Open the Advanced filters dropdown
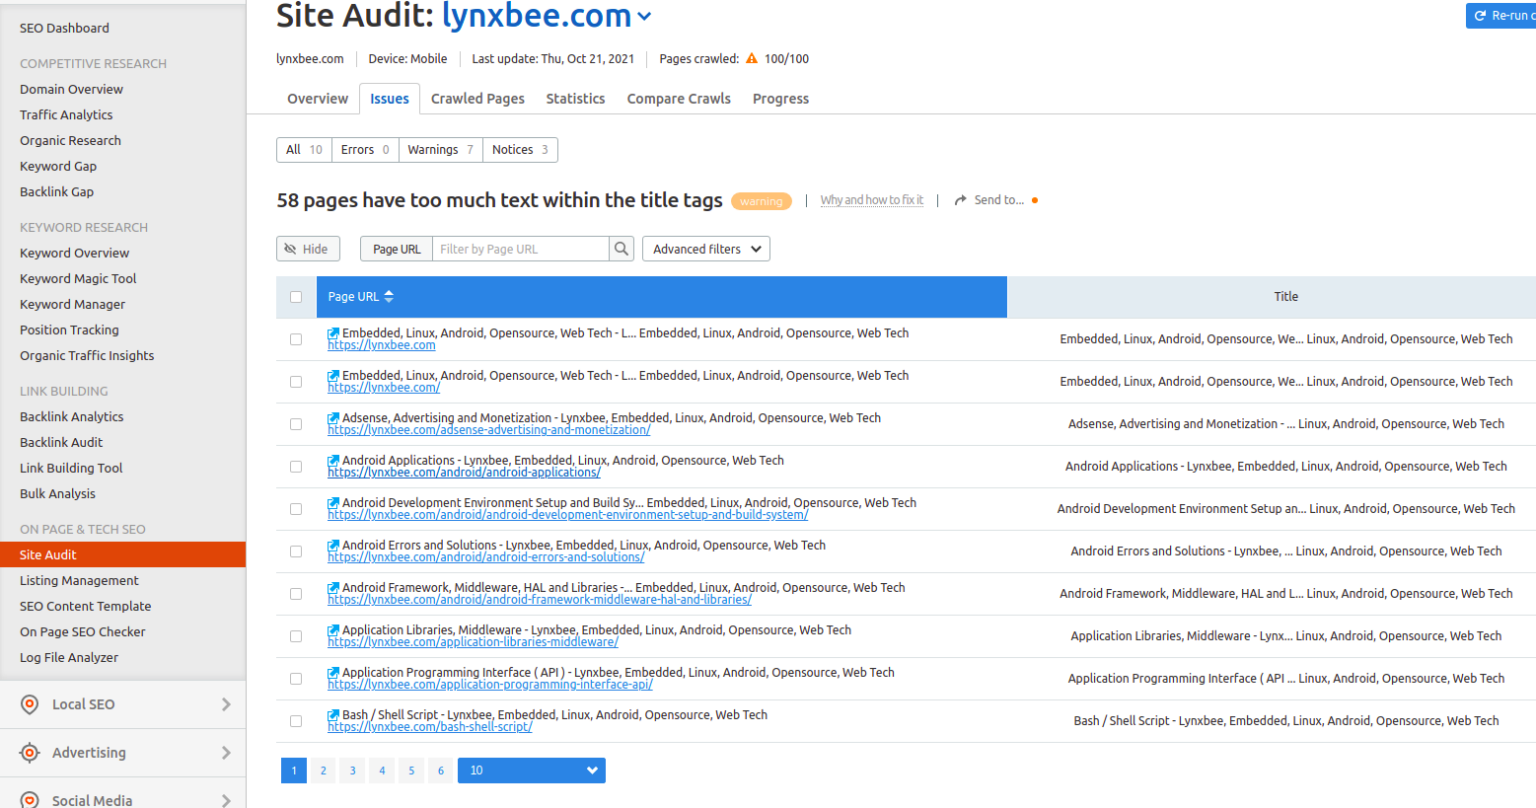Image resolution: width=1536 pixels, height=808 pixels. click(705, 248)
